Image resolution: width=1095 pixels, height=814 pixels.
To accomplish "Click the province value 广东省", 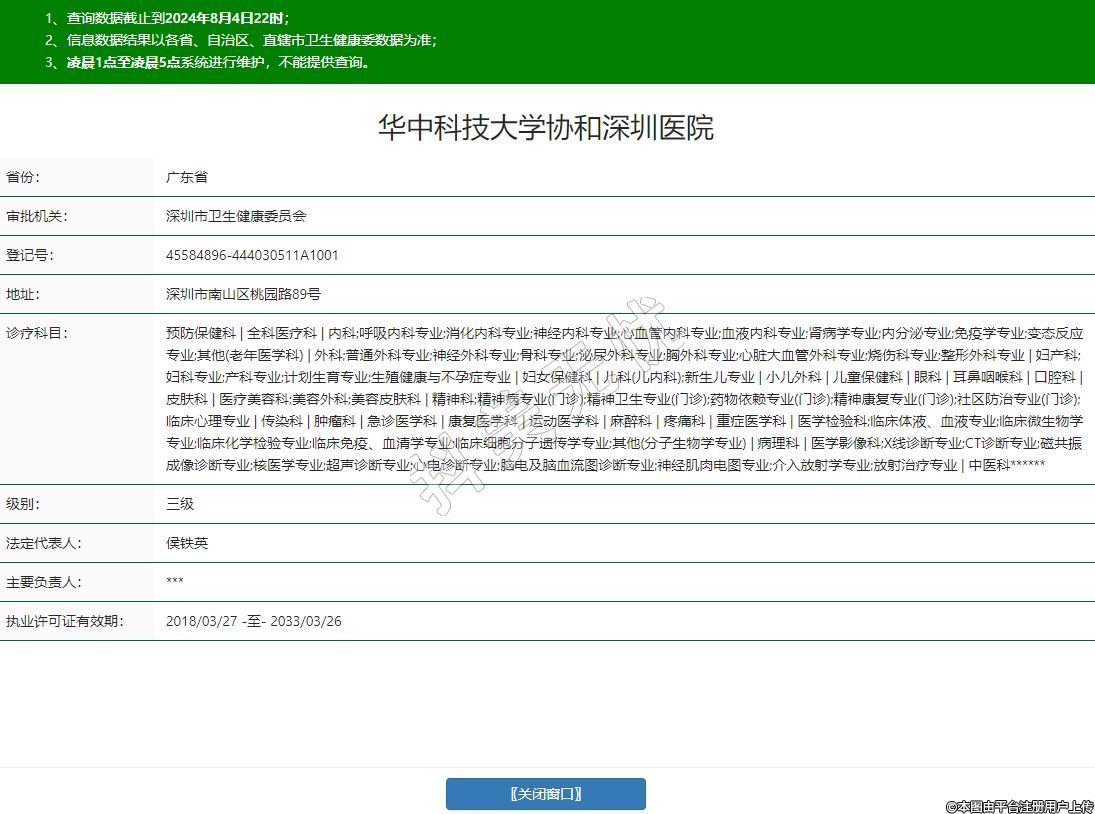I will (x=187, y=177).
